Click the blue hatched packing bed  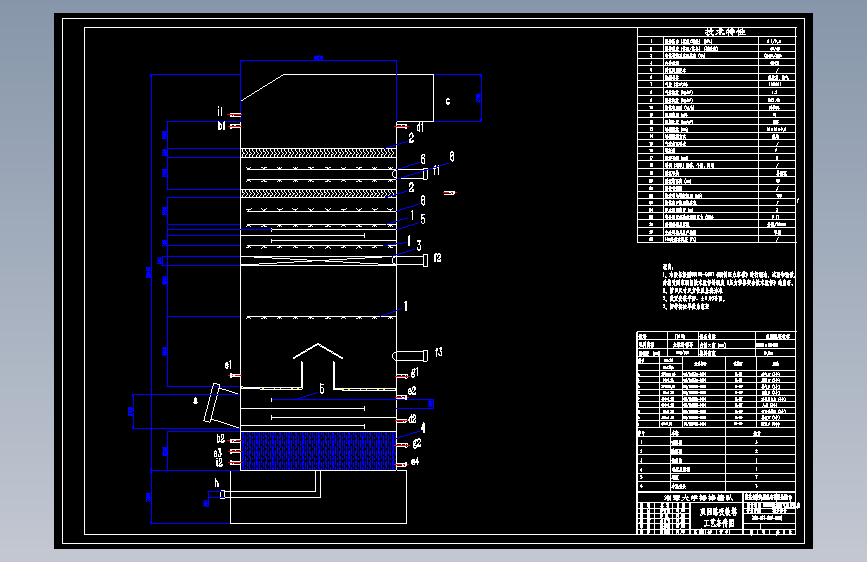pyautogui.click(x=318, y=451)
